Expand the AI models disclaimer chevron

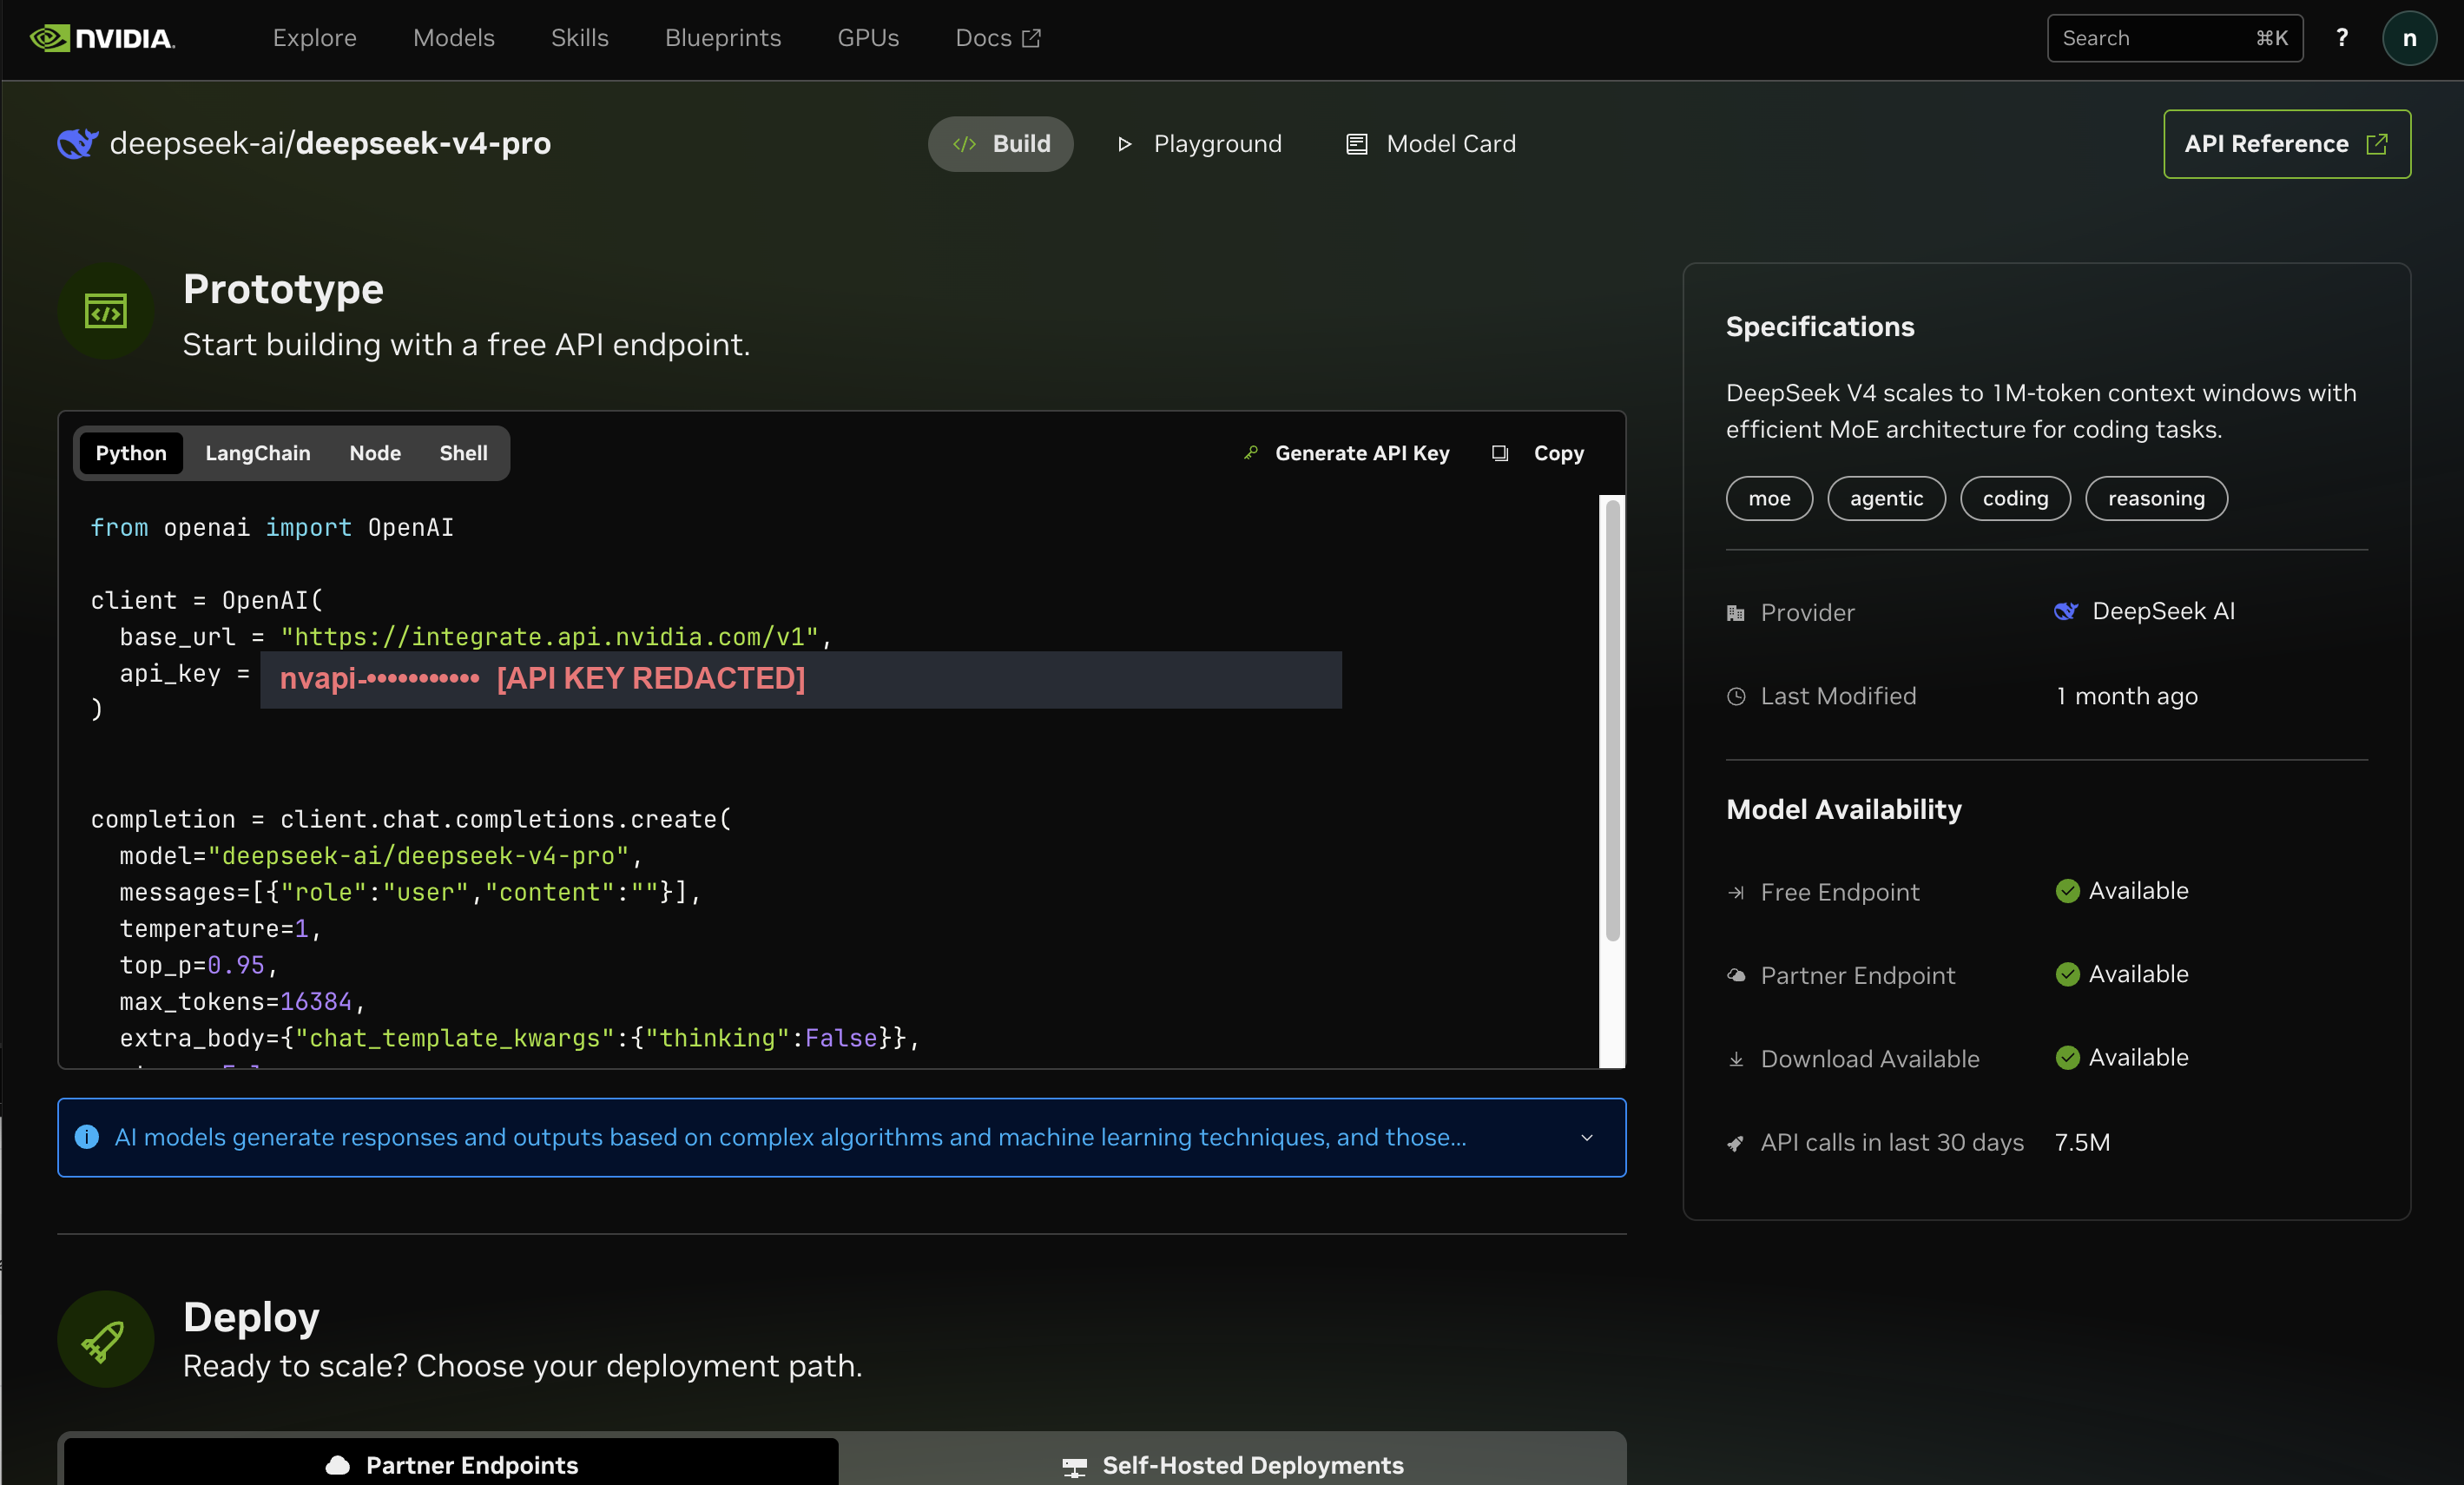tap(1586, 1138)
